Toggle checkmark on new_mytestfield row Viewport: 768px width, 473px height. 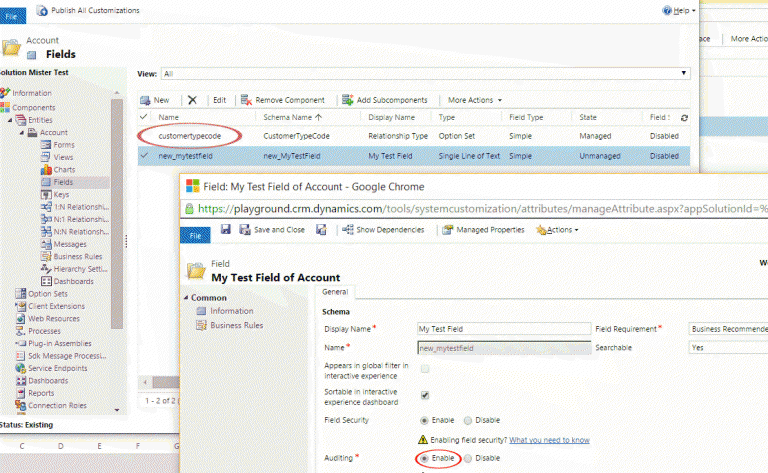(x=144, y=156)
